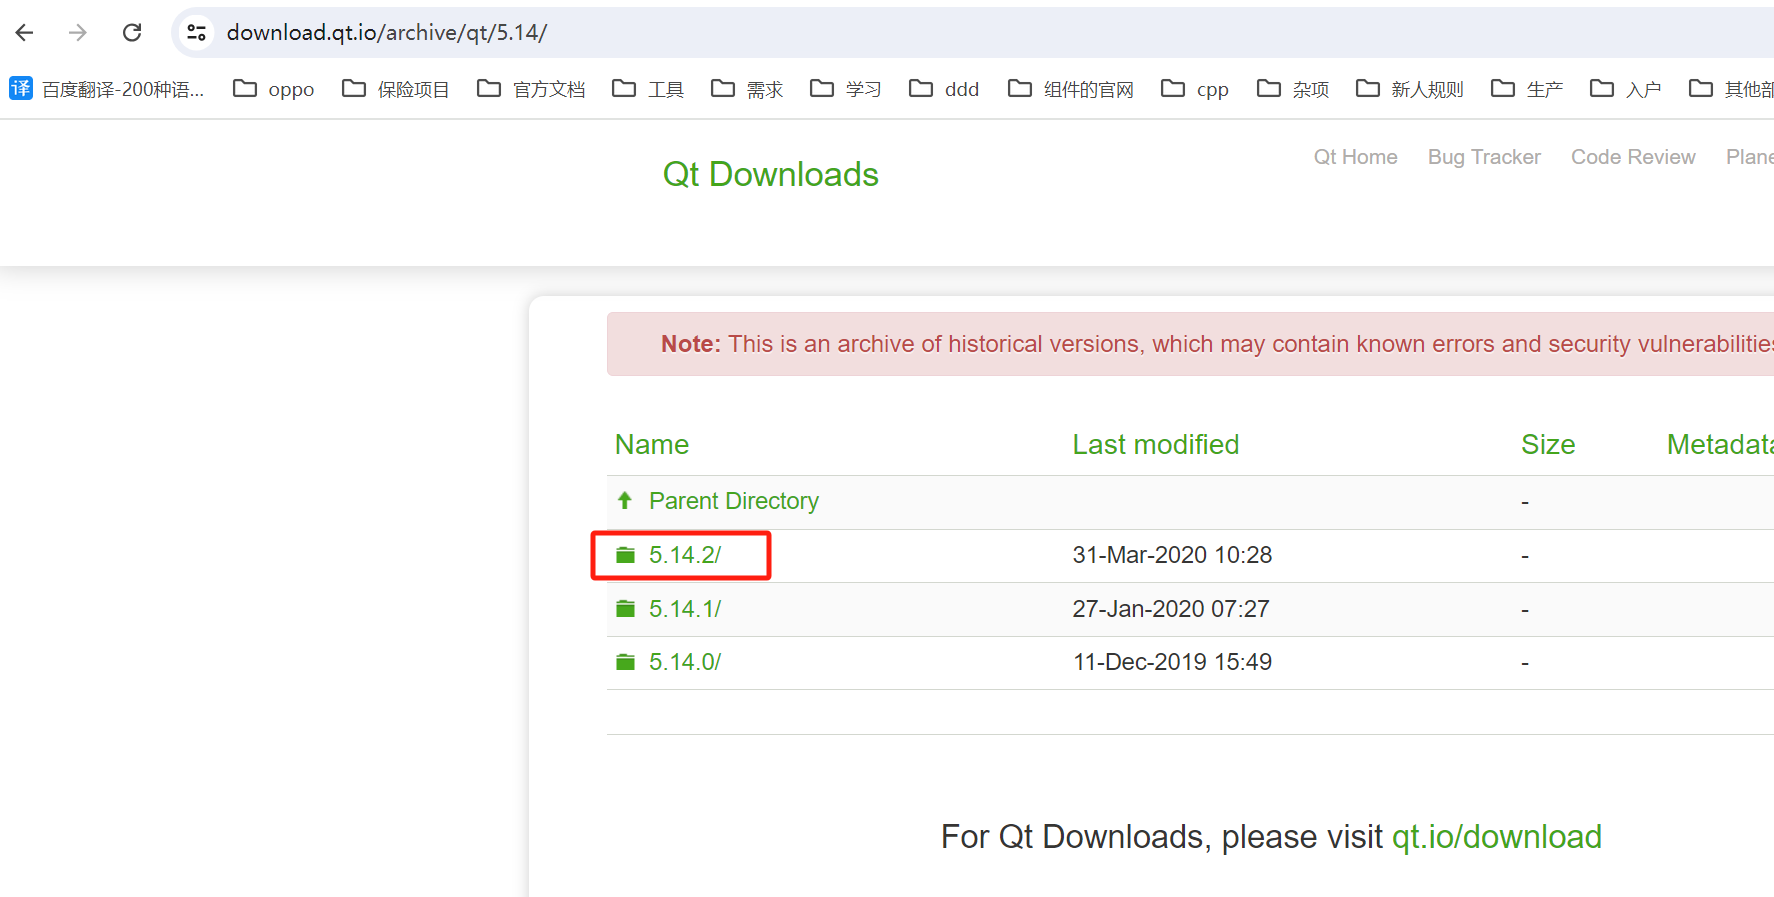
Task: Open the 新人规则 bookmark folder
Action: coord(1410,89)
